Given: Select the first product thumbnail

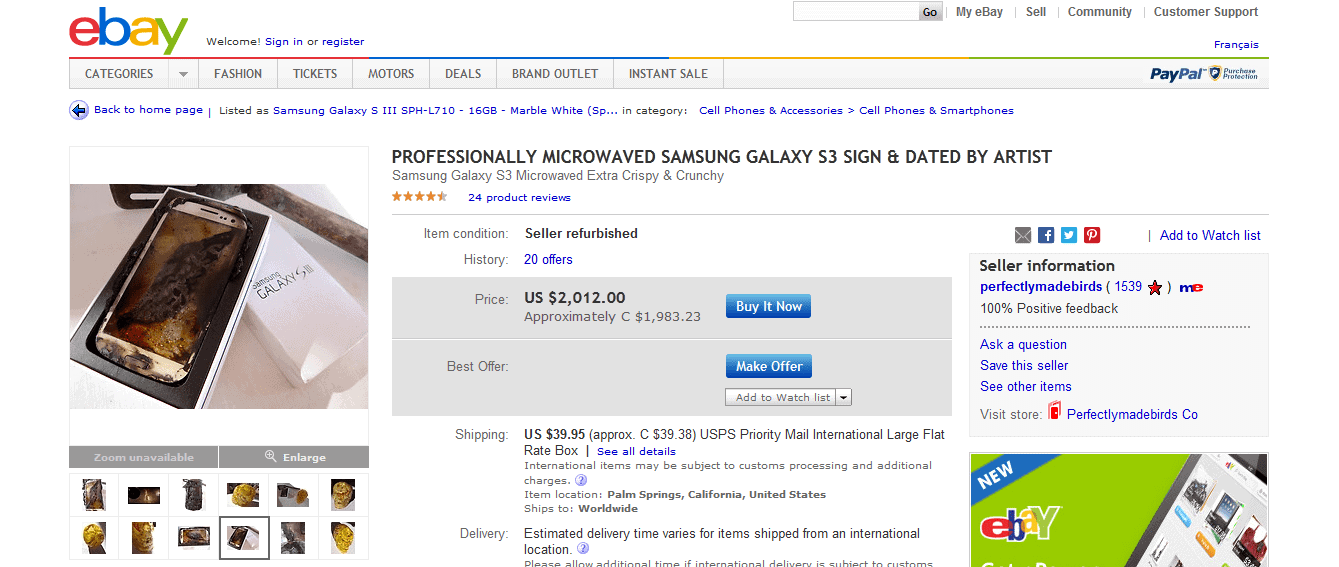Looking at the screenshot, I should coord(94,494).
